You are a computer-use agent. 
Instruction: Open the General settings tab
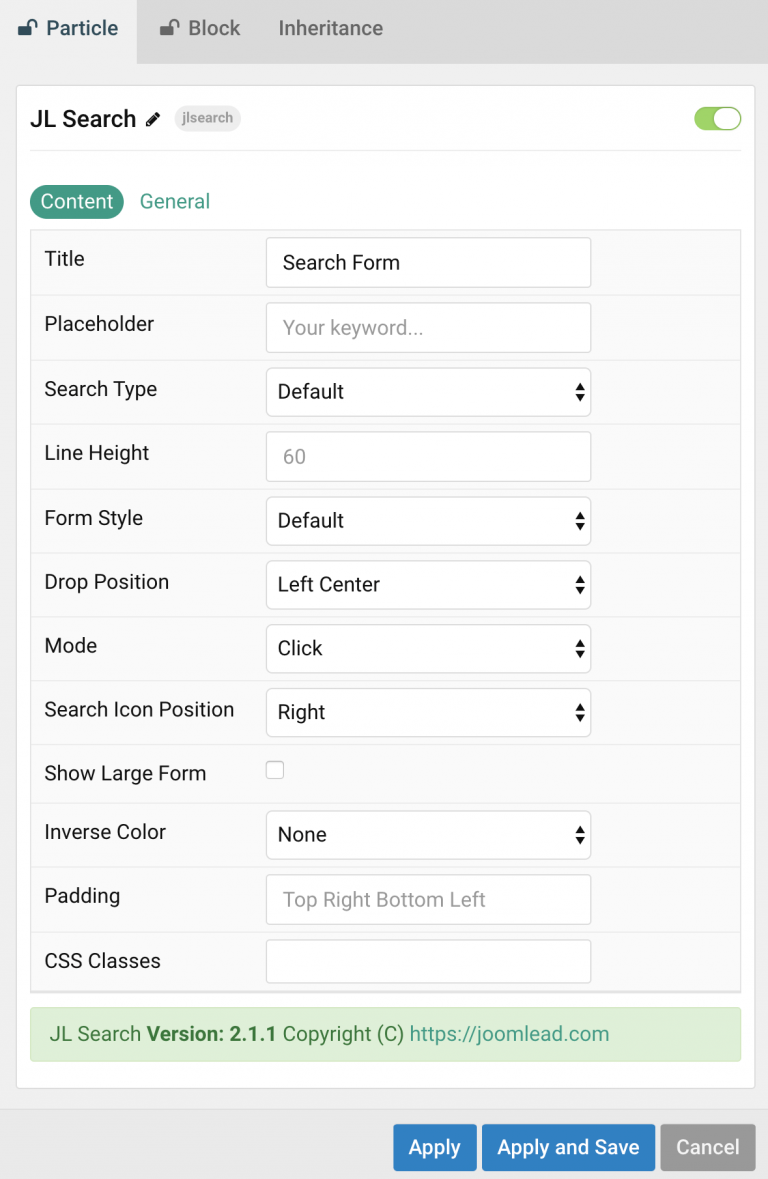point(175,201)
